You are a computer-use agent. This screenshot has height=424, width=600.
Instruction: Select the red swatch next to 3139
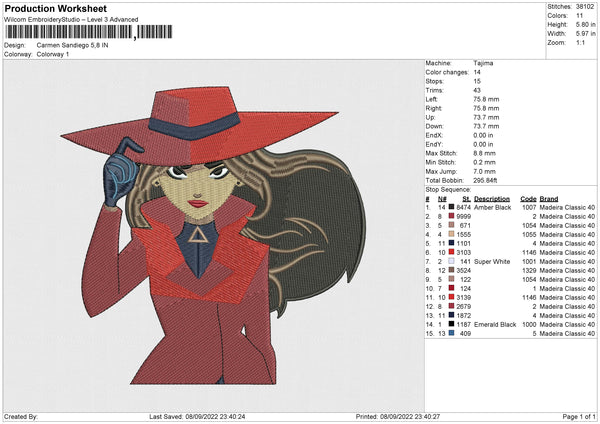point(452,297)
